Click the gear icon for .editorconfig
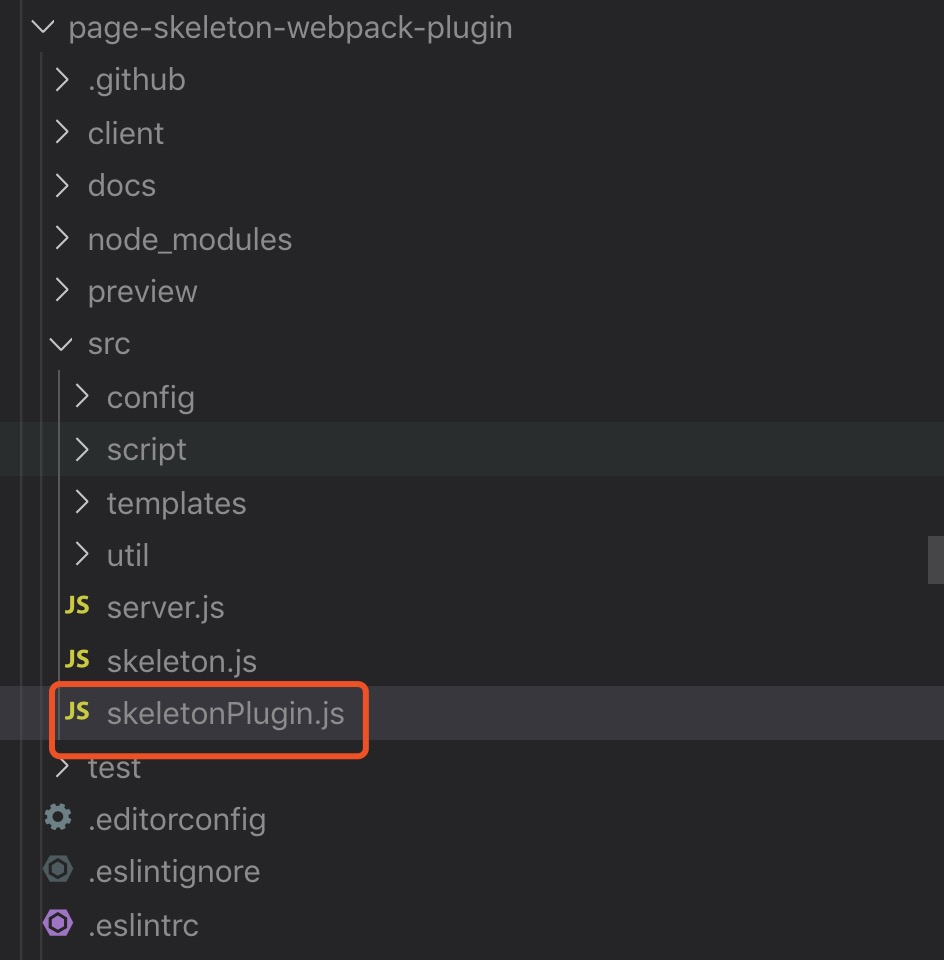The image size is (944, 960). coord(58,818)
